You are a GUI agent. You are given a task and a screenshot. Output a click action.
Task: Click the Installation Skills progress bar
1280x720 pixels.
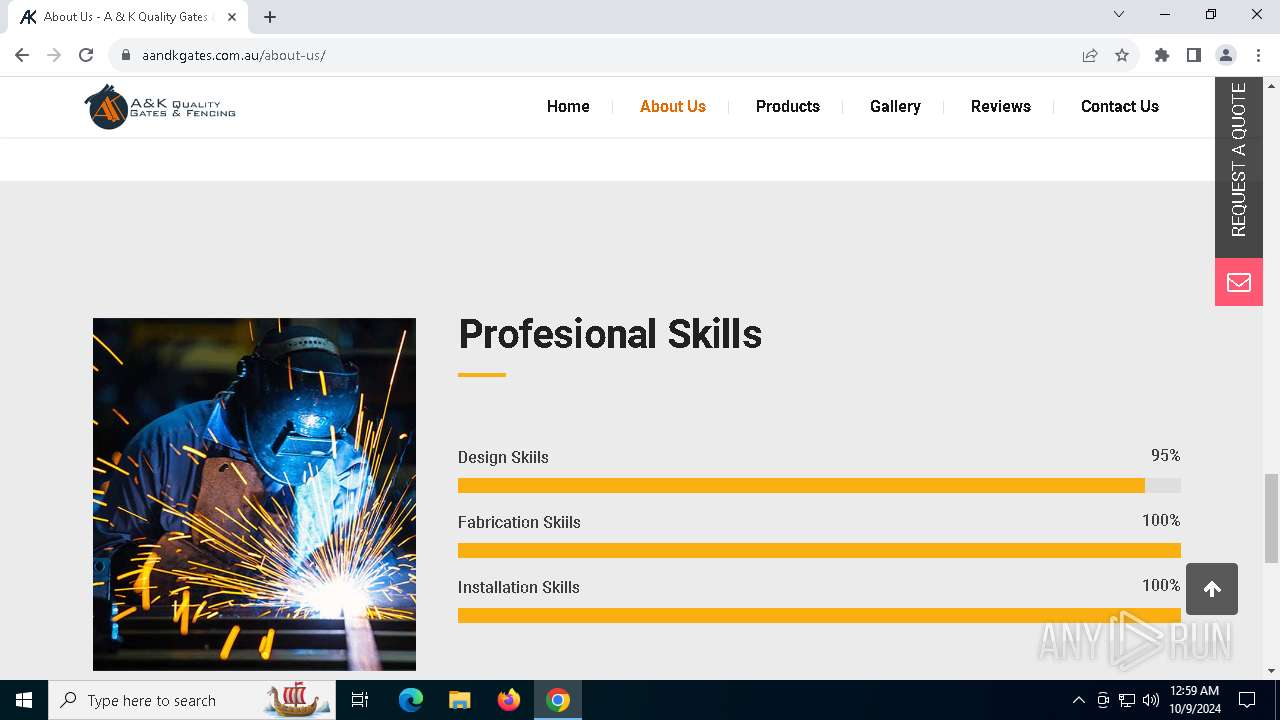[x=819, y=615]
